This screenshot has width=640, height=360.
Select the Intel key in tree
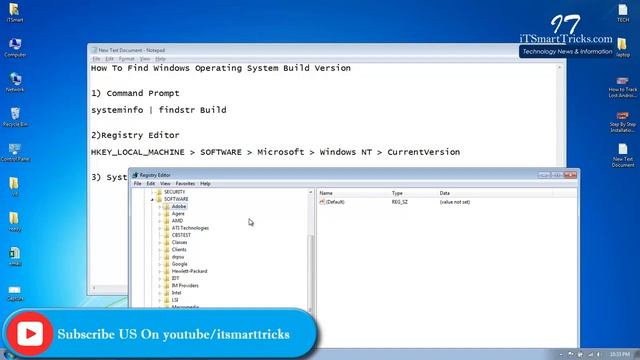(176, 293)
